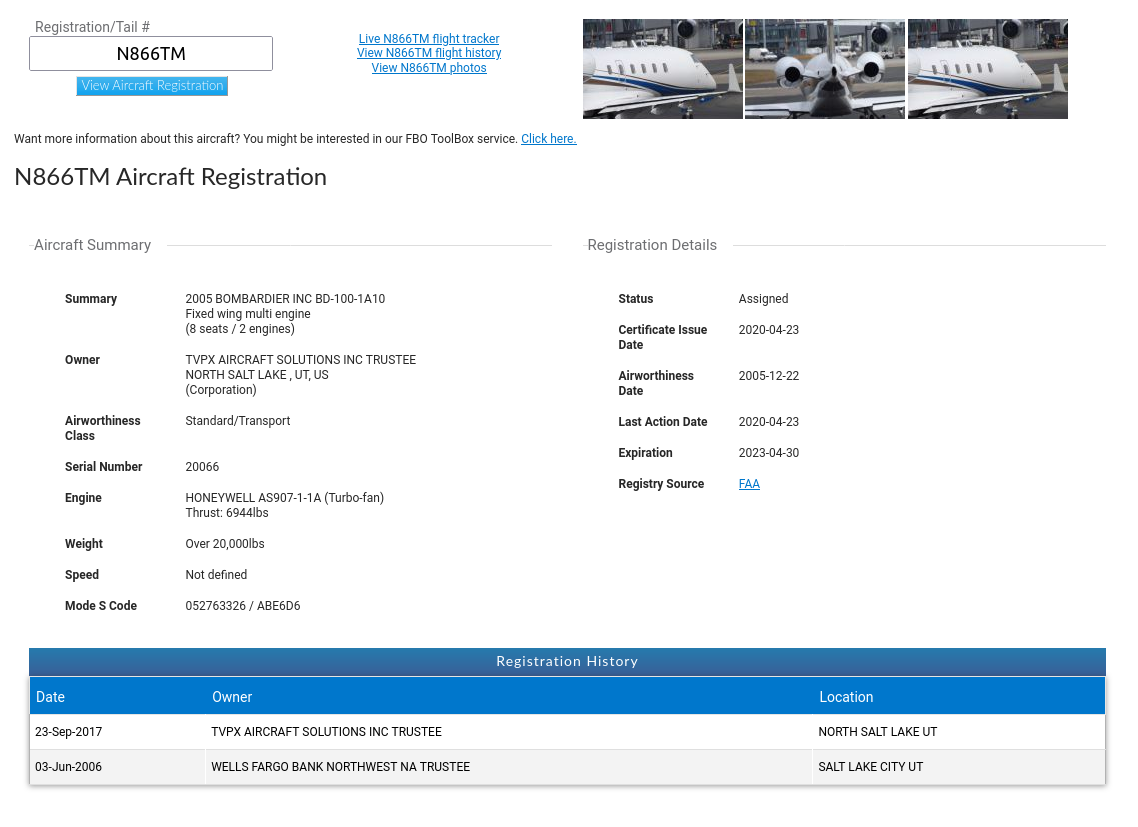
Task: Open the rightmost aircraft side-view photo thumbnail
Action: pos(988,69)
